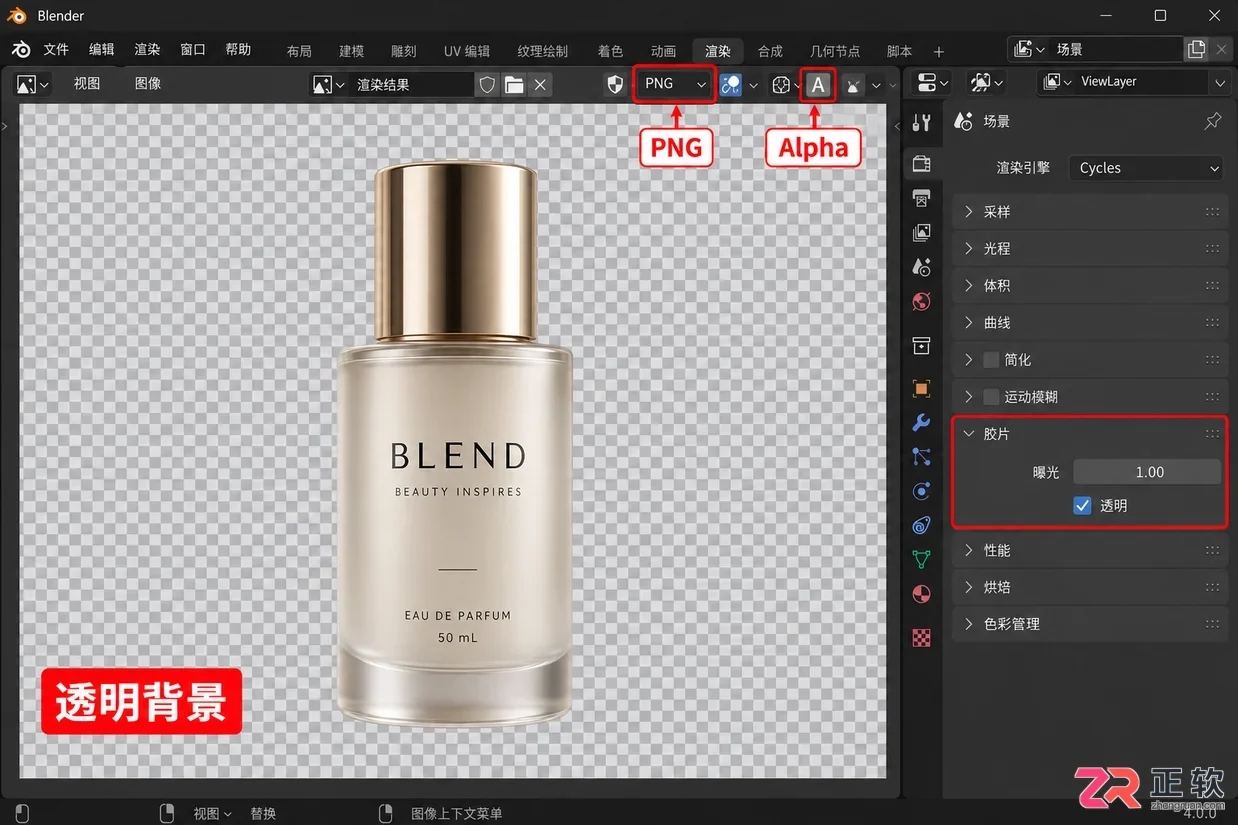Add a workspace with the plus icon
Screen dimensions: 1238x825
[x=938, y=51]
